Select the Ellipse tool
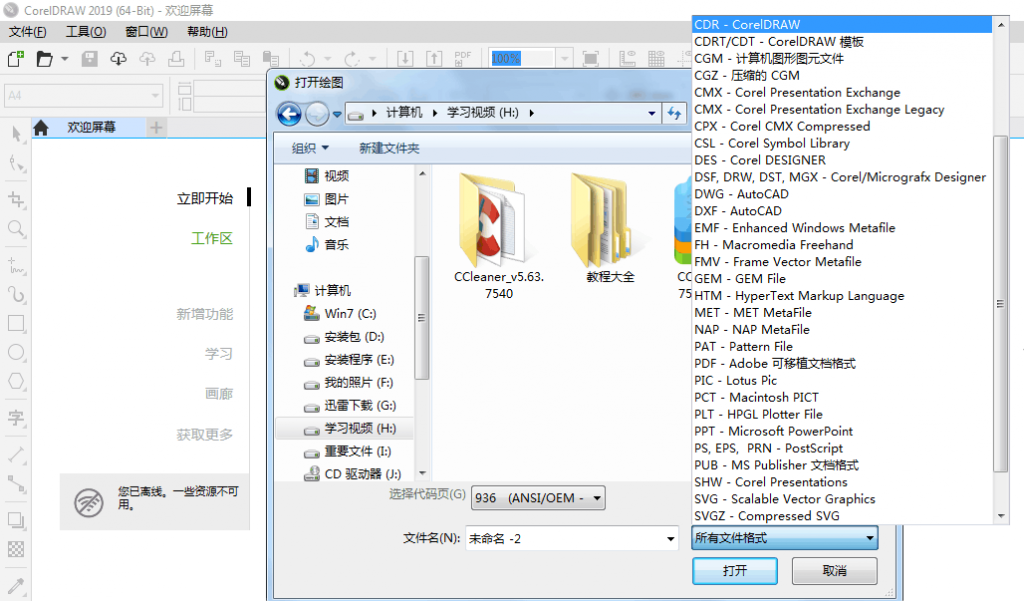Image resolution: width=1024 pixels, height=601 pixels. point(16,353)
